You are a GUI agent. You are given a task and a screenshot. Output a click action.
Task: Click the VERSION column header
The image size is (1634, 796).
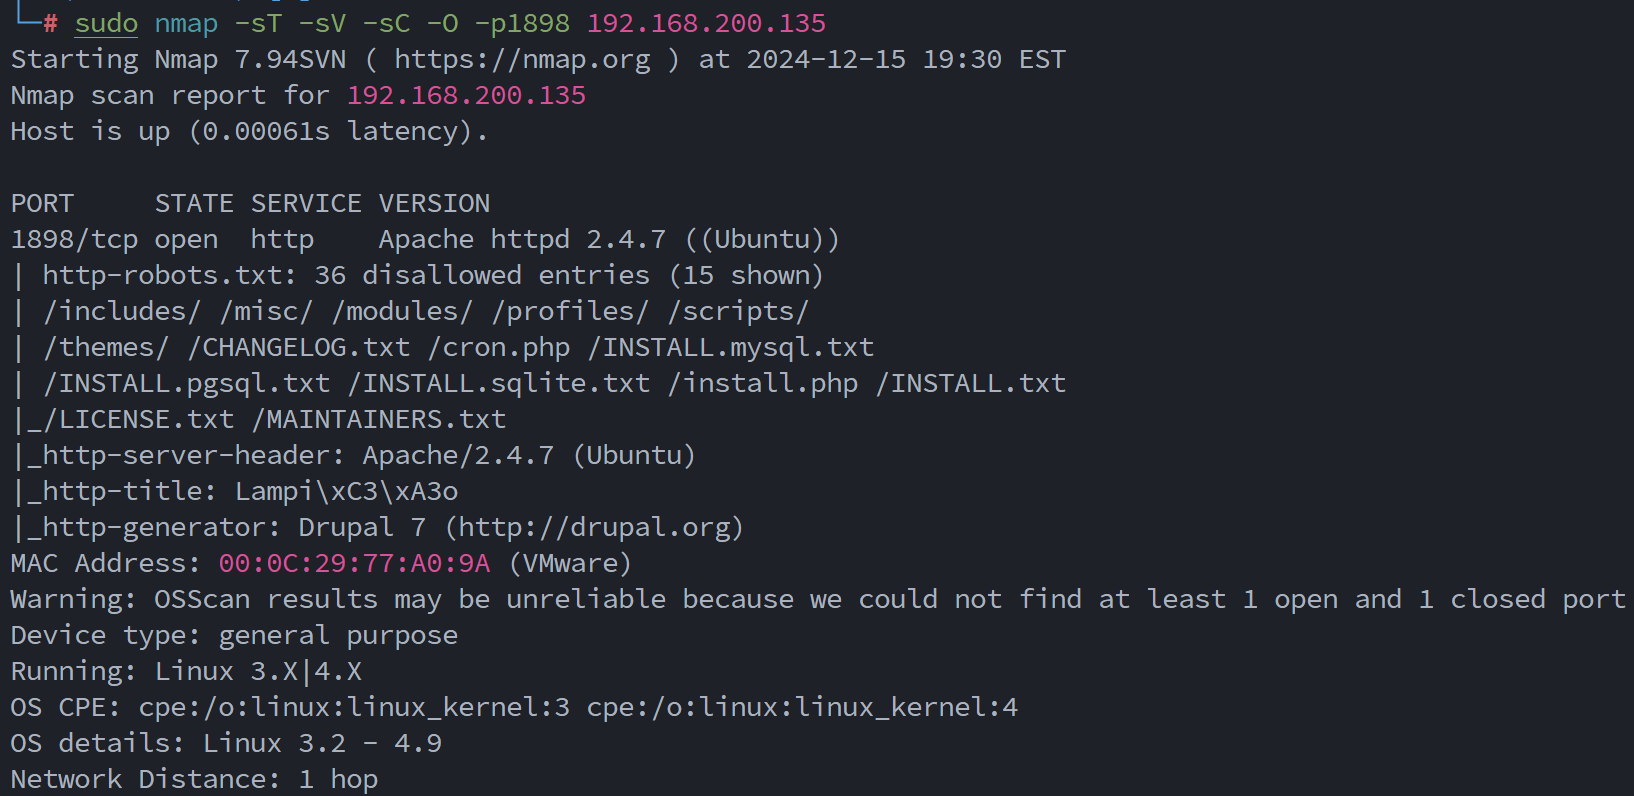[x=434, y=204]
